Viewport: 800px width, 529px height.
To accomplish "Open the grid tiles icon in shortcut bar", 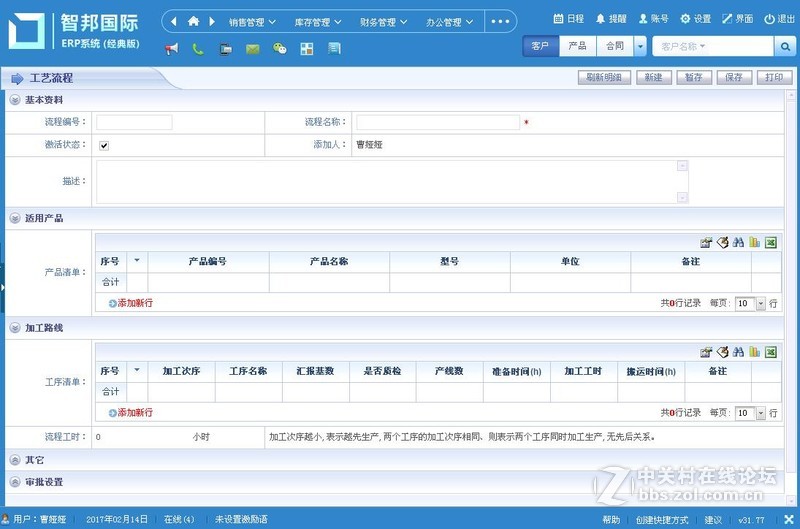I will coord(307,49).
